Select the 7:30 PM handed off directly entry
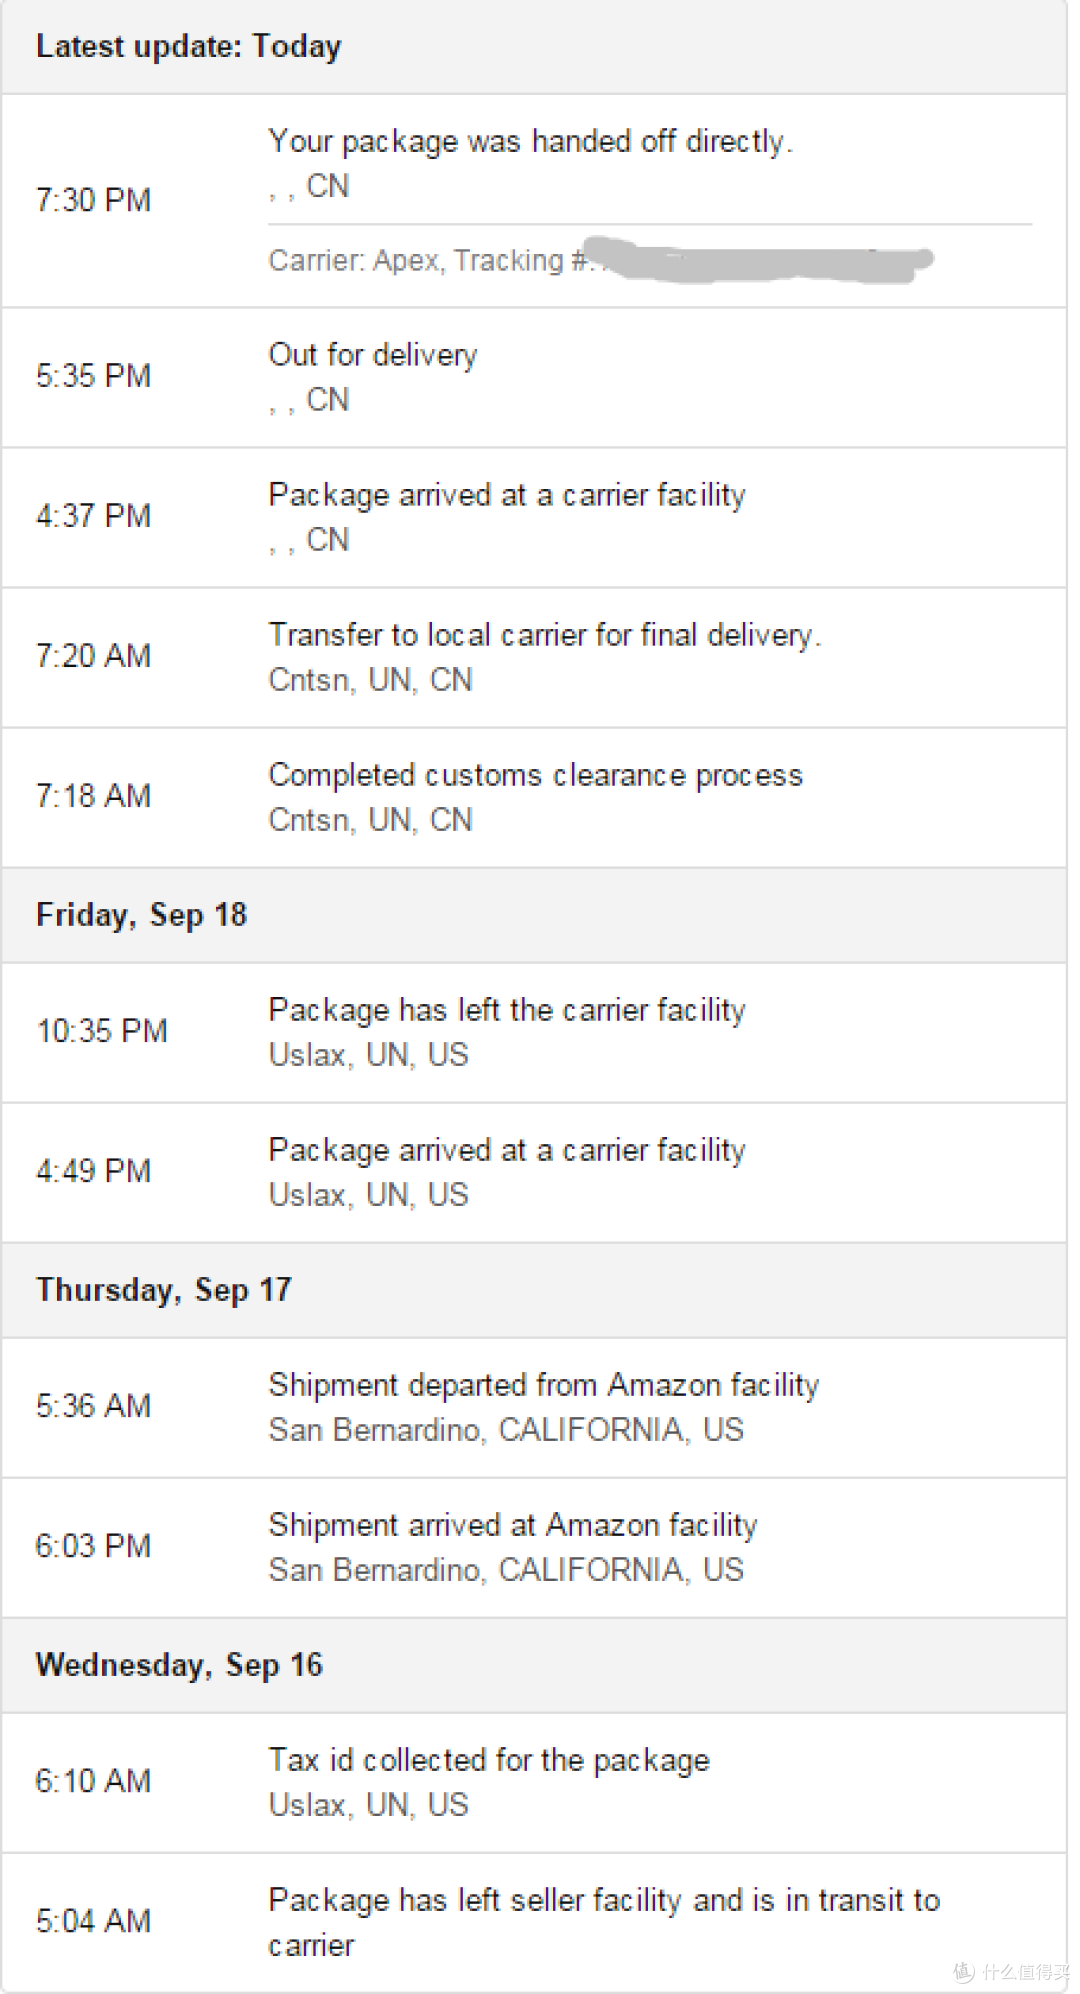 (x=534, y=201)
